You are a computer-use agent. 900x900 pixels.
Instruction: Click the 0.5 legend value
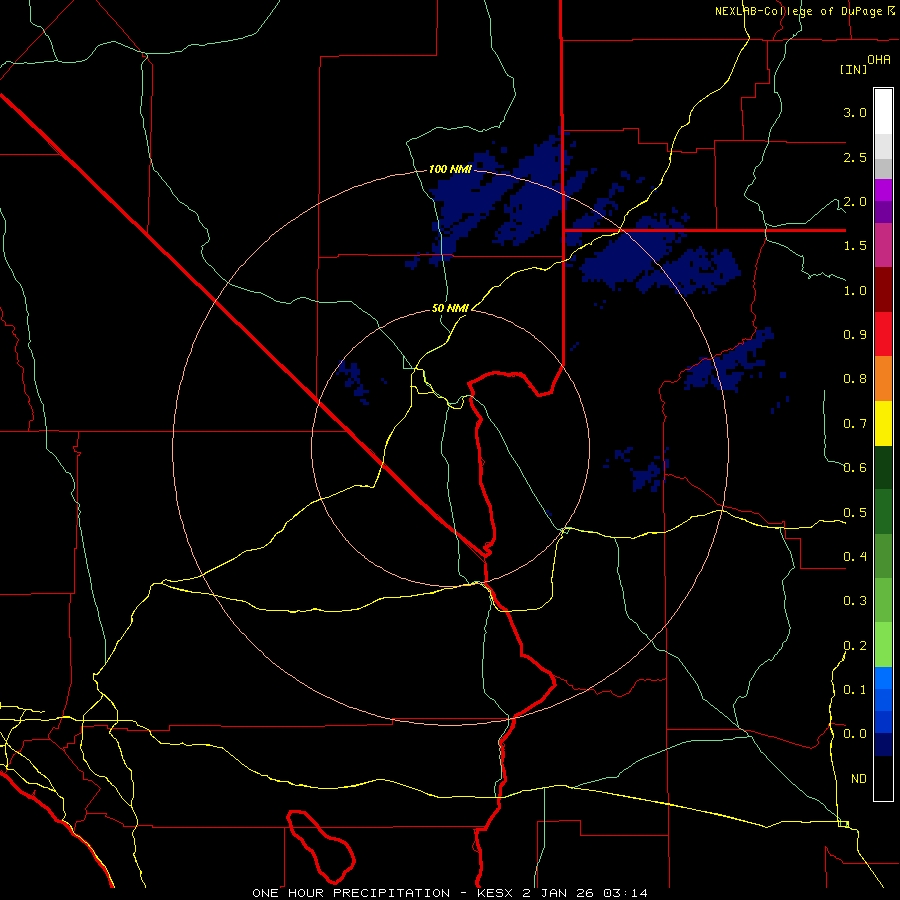[x=855, y=512]
